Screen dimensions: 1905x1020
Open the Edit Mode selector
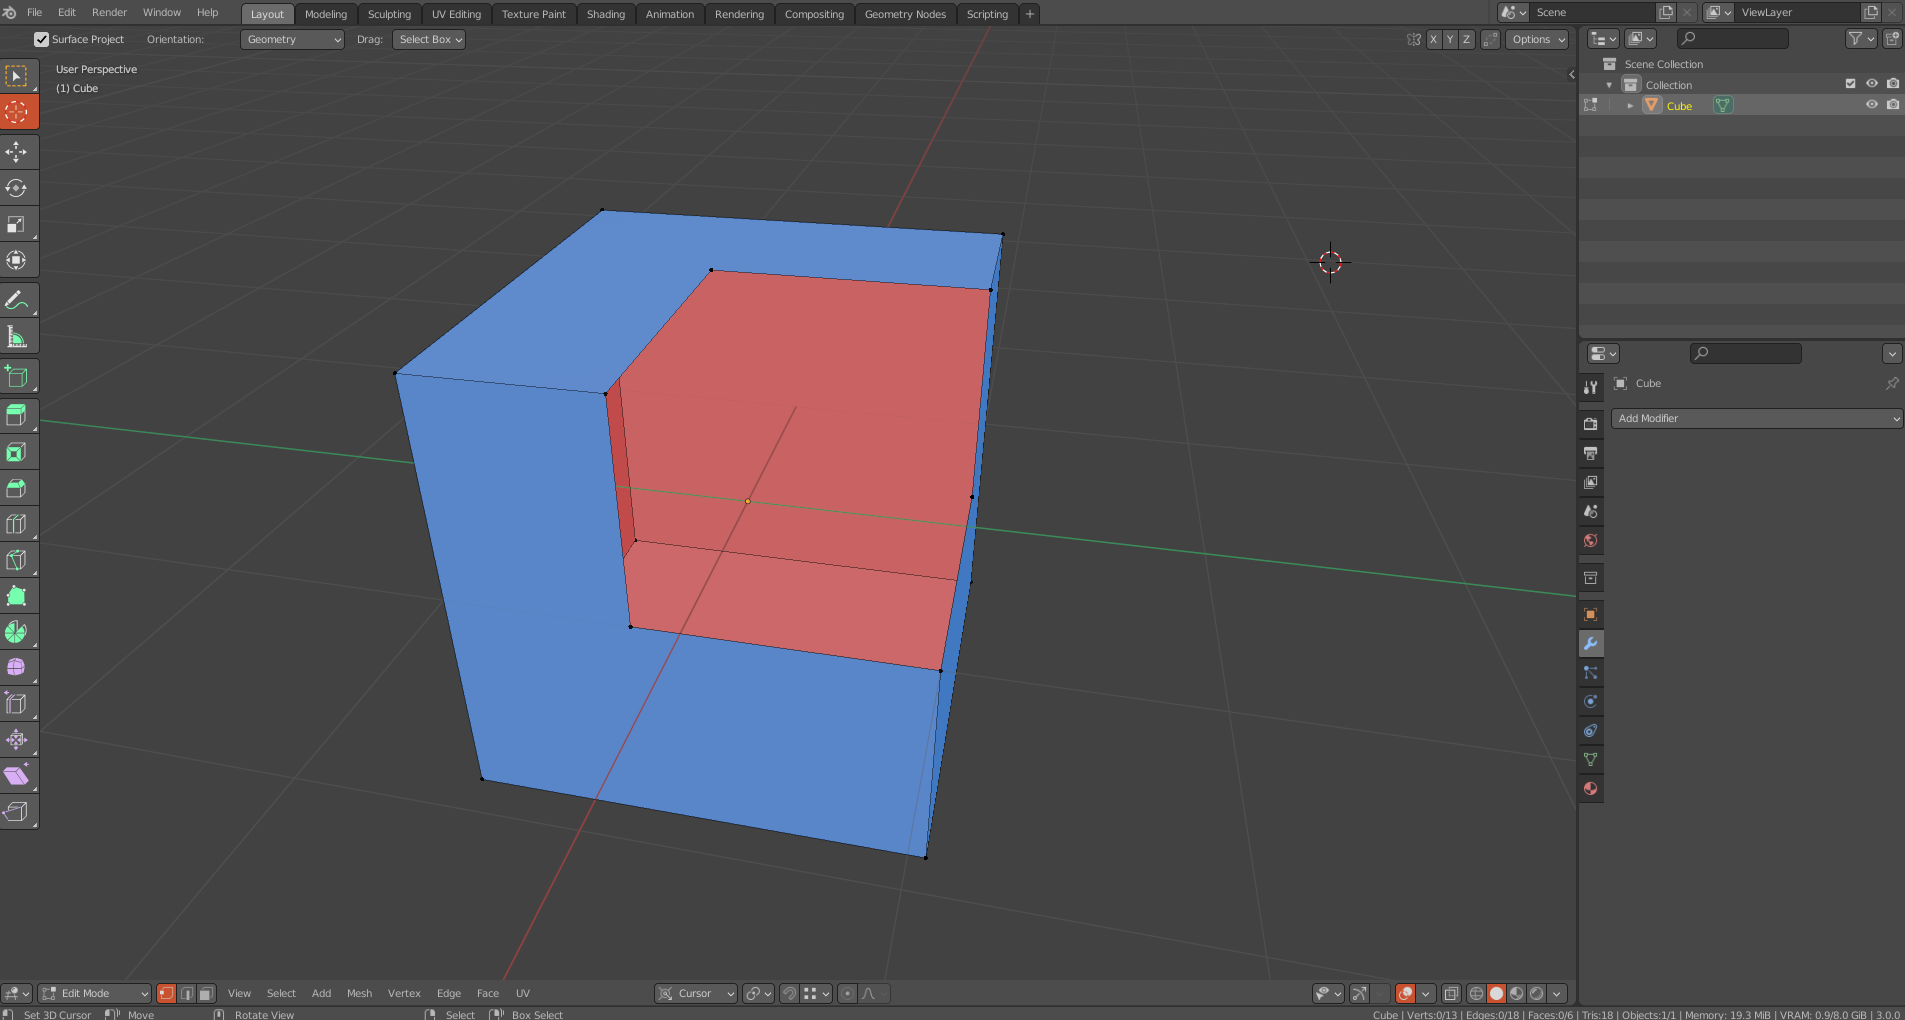click(95, 993)
